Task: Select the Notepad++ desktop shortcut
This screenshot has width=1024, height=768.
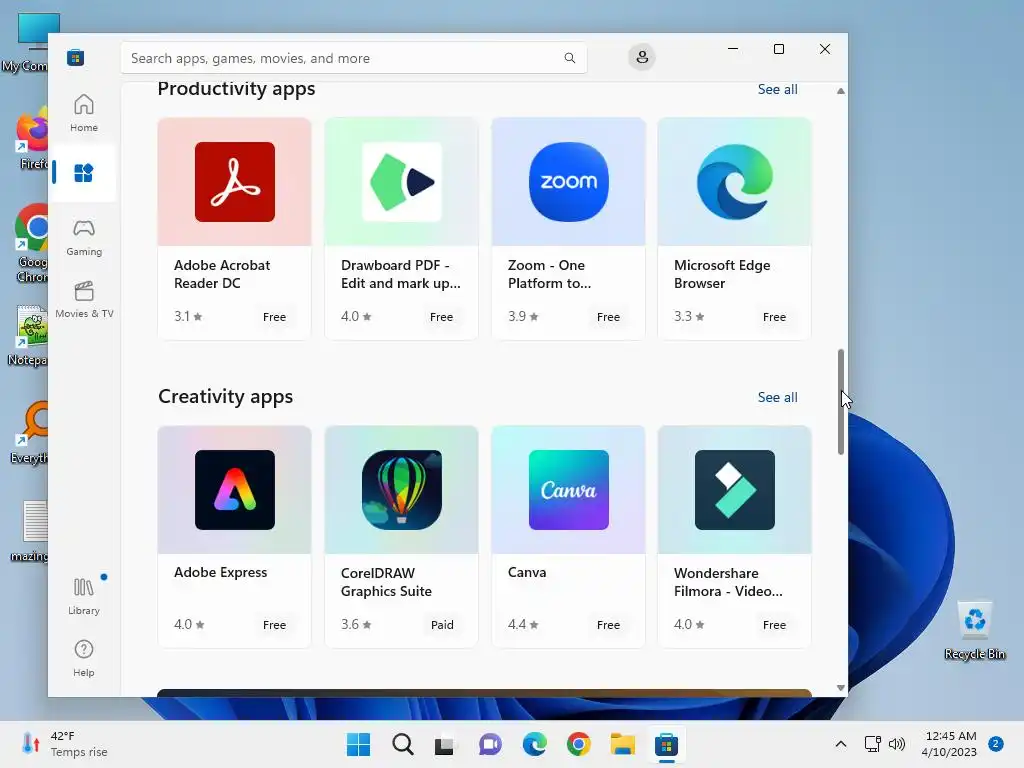Action: coord(29,336)
